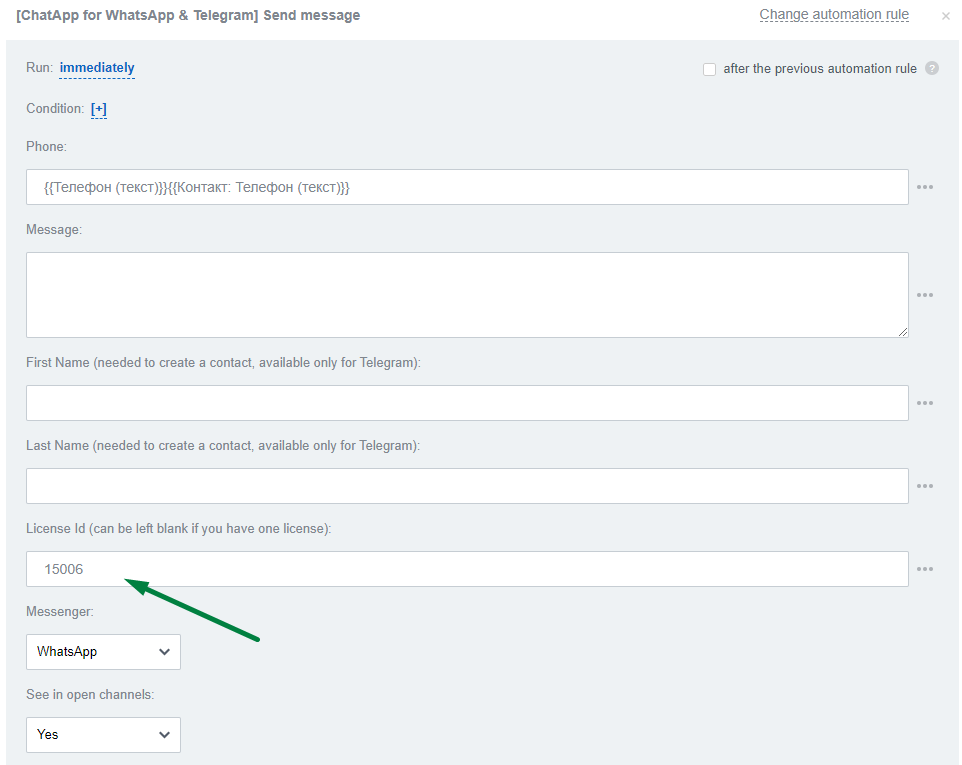Click into the Message text area
Viewport: 962px width, 765px height.
[x=466, y=294]
